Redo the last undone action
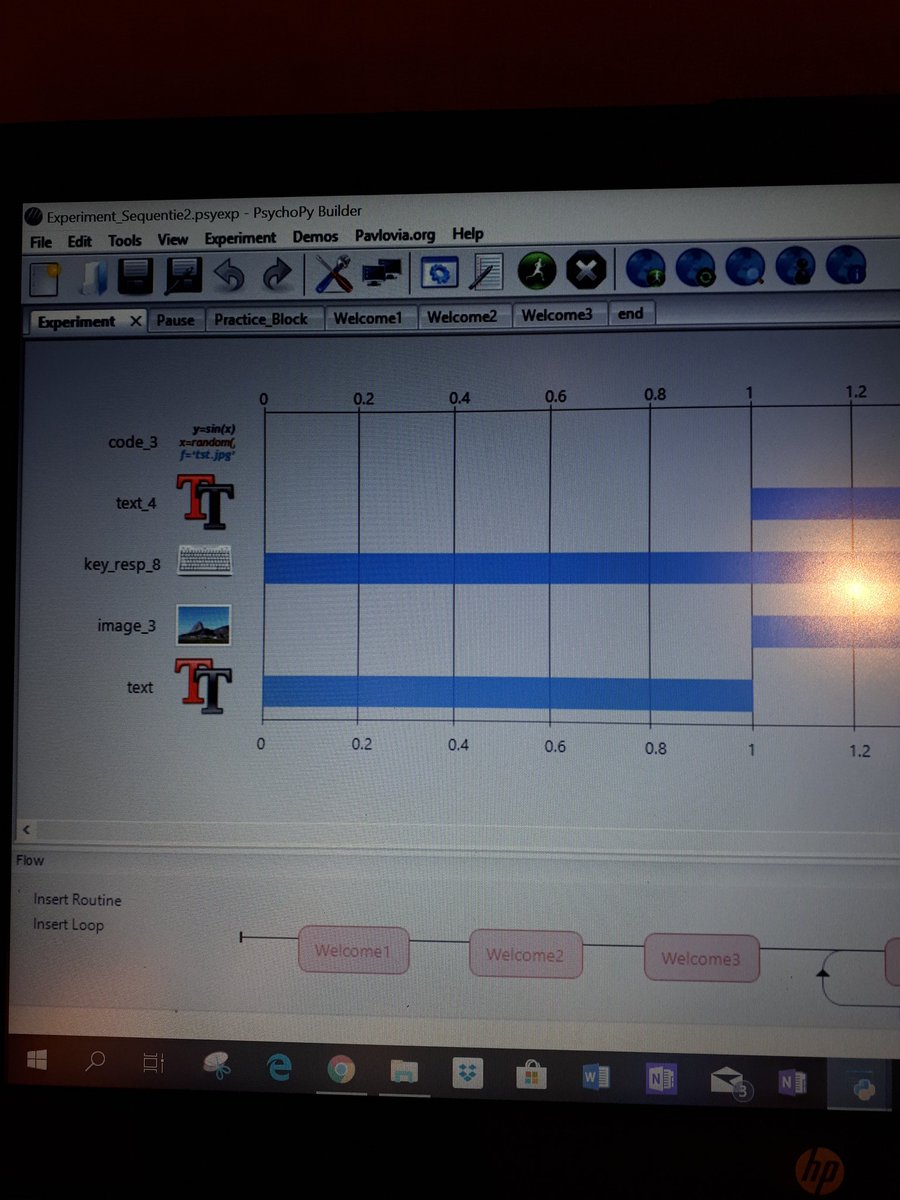The image size is (900, 1200). click(x=277, y=275)
